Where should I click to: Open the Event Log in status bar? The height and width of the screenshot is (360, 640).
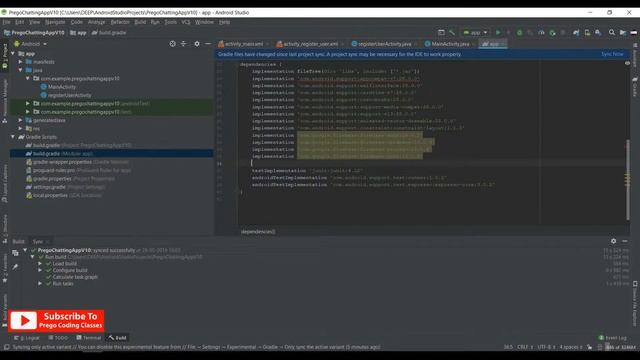[x=612, y=338]
